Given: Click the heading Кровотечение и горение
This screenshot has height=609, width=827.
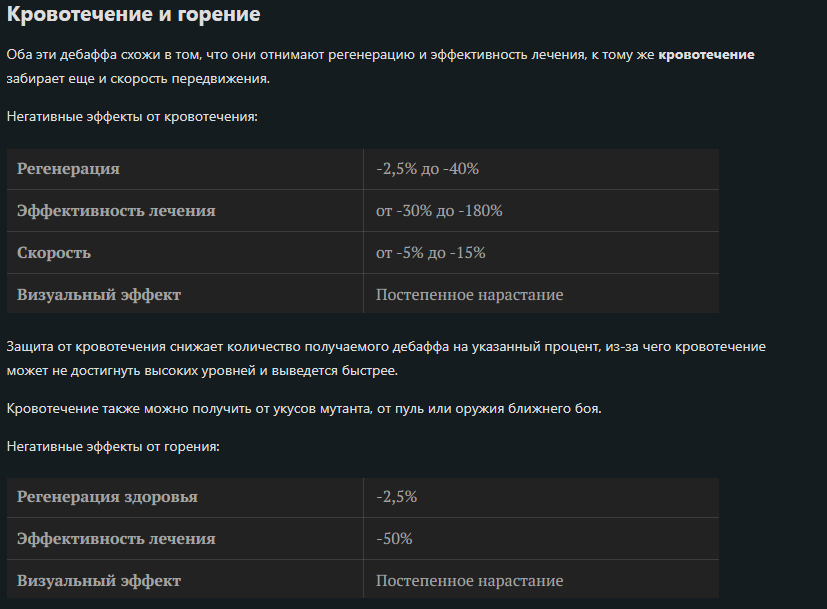Looking at the screenshot, I should pos(133,14).
